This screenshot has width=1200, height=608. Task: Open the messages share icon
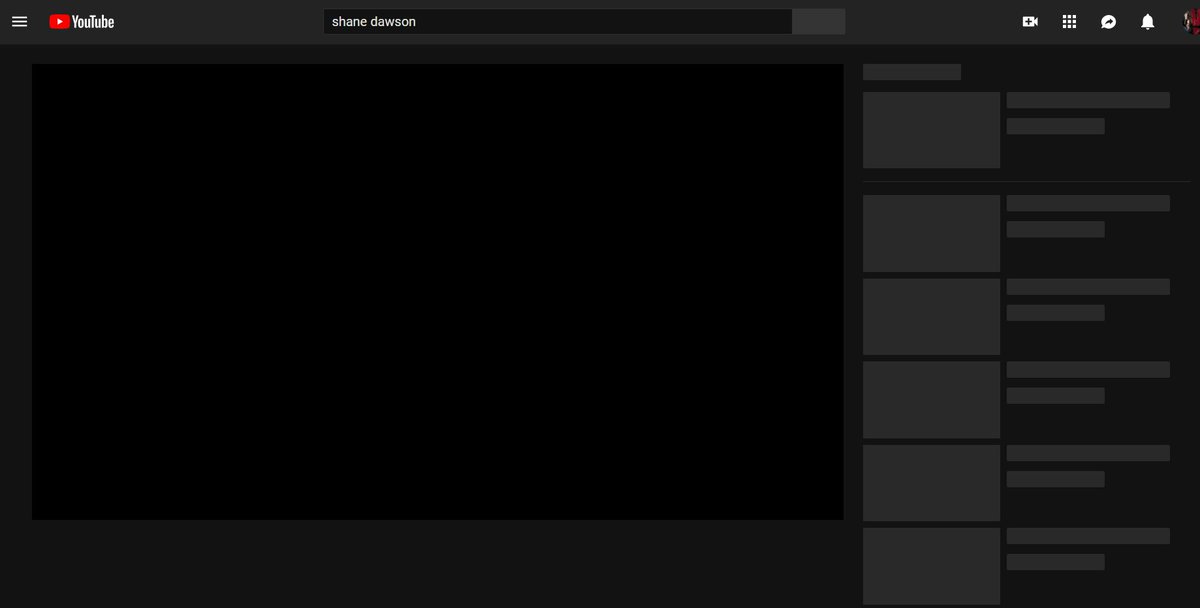click(1108, 21)
